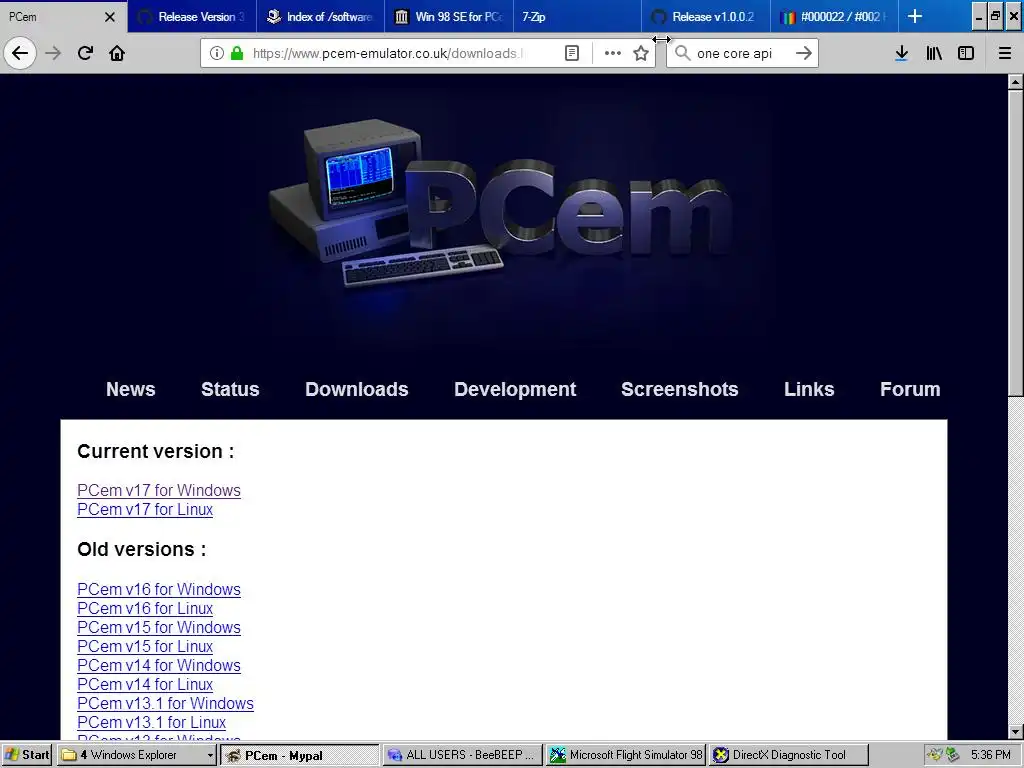Download PCem v15 for Linux

point(145,646)
